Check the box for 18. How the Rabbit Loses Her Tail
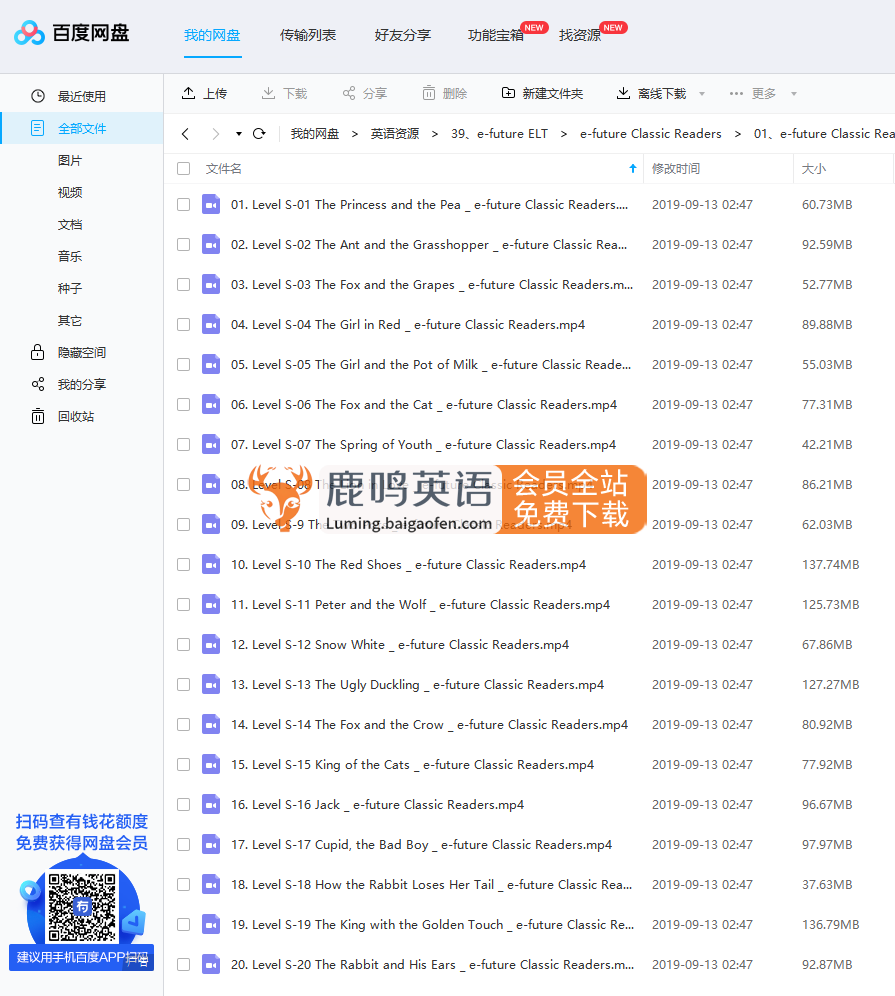895x996 pixels. click(x=184, y=885)
